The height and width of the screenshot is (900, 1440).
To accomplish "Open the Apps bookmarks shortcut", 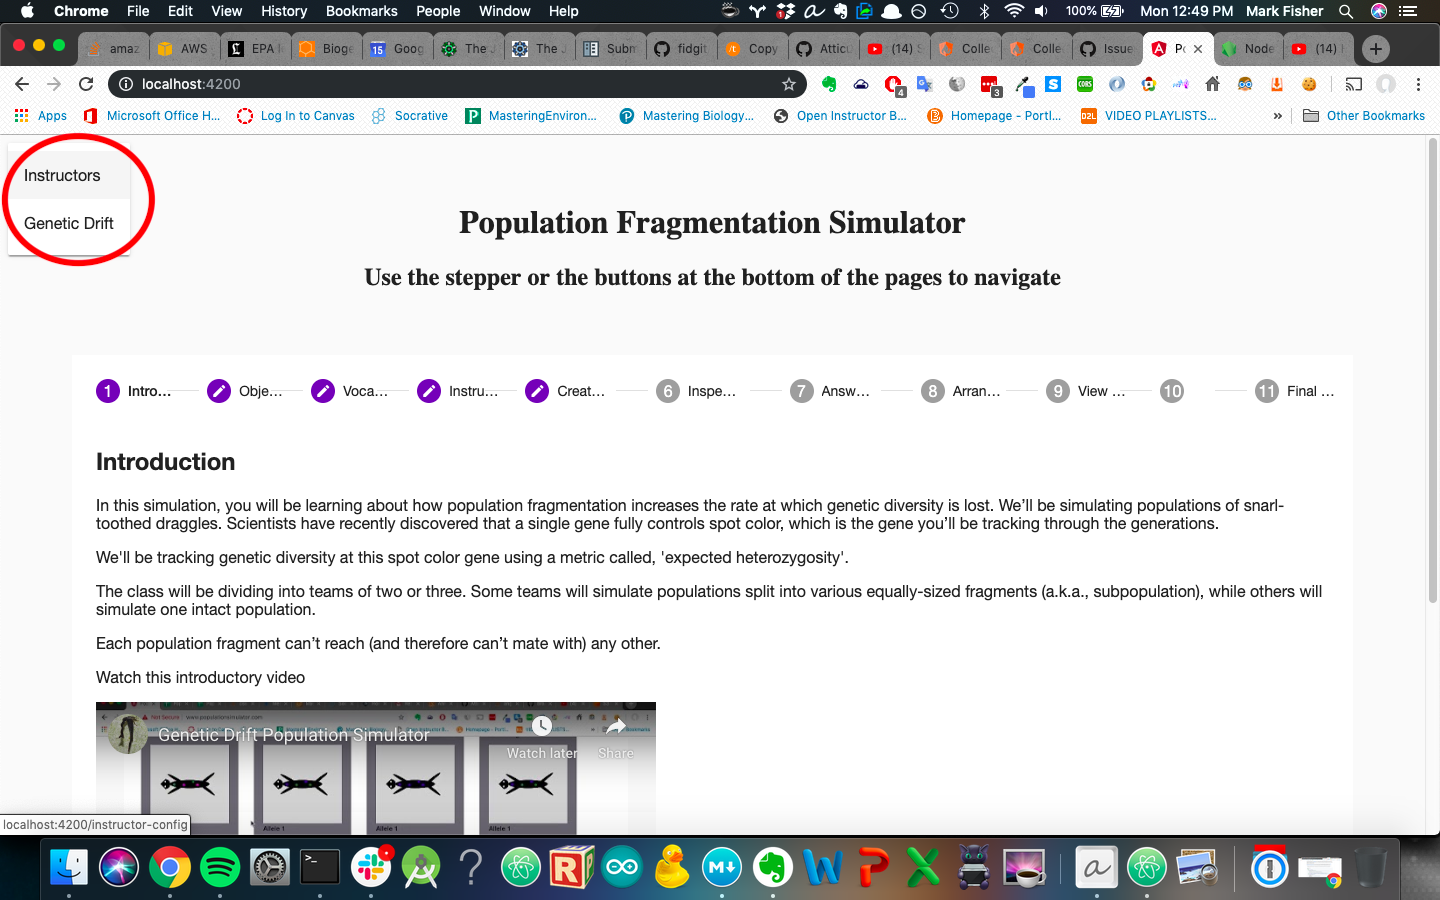I will [x=41, y=116].
